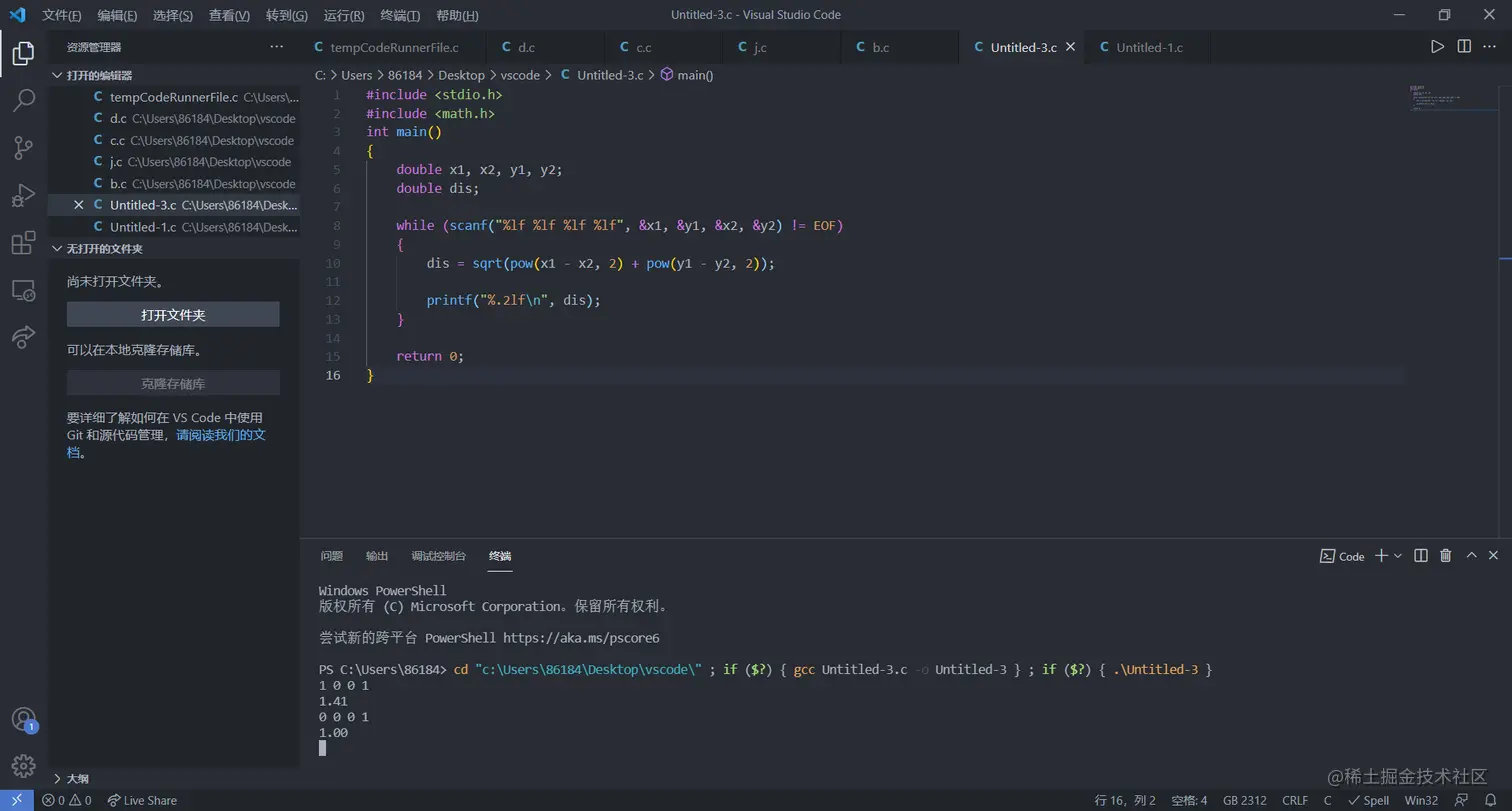Switch to the 调试控制台 panel tab

point(438,556)
